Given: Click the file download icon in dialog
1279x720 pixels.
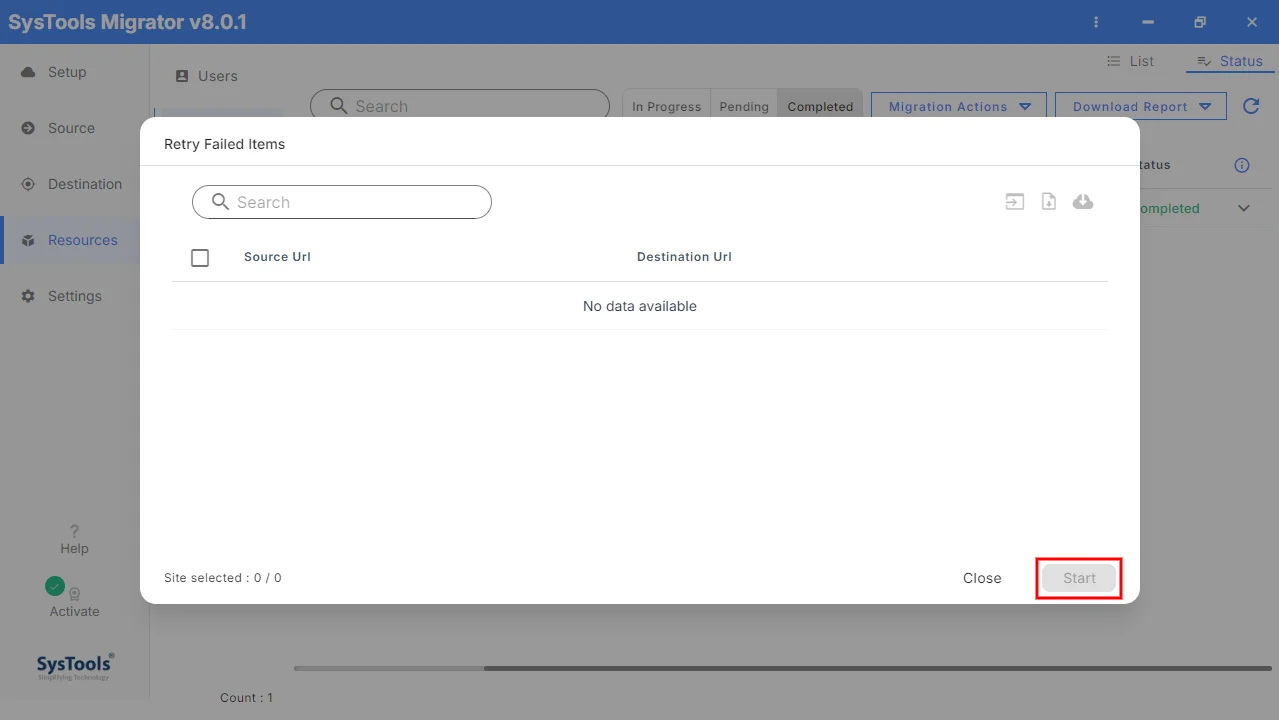Looking at the screenshot, I should [1049, 202].
